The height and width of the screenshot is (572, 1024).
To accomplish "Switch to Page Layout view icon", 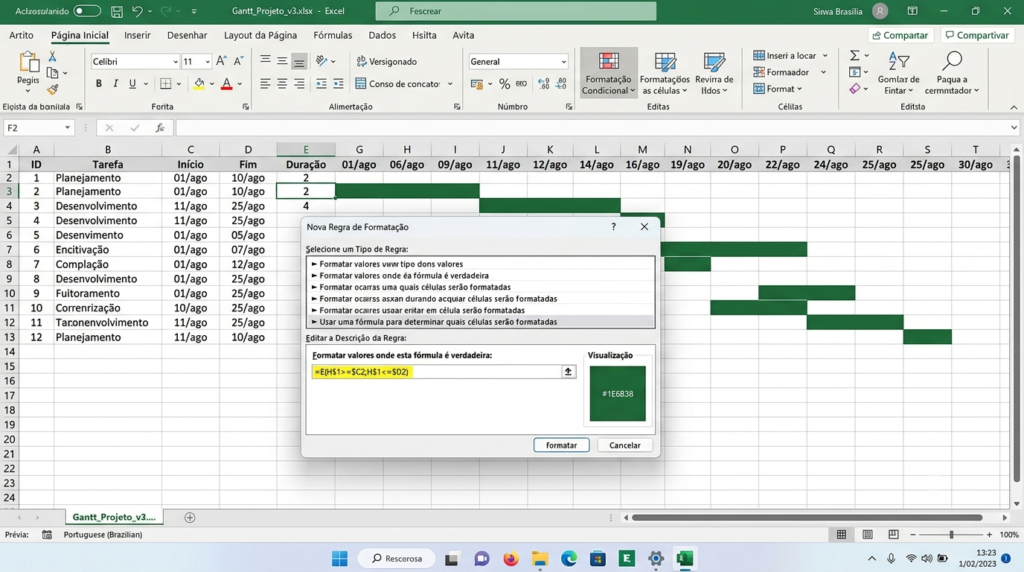I will (x=867, y=534).
